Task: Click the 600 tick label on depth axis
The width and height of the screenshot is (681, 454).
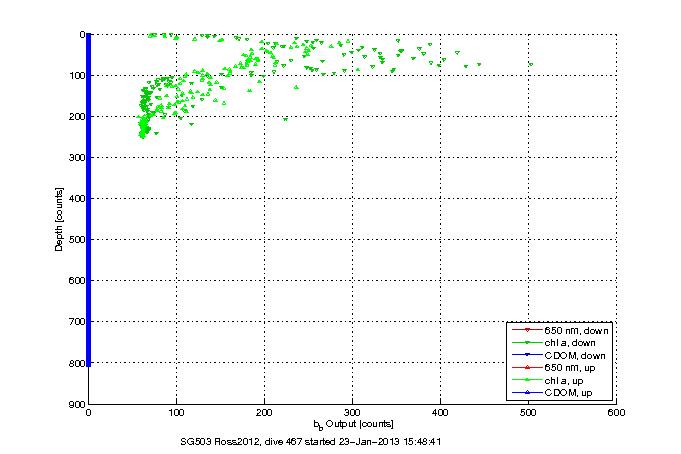Action: (x=76, y=281)
